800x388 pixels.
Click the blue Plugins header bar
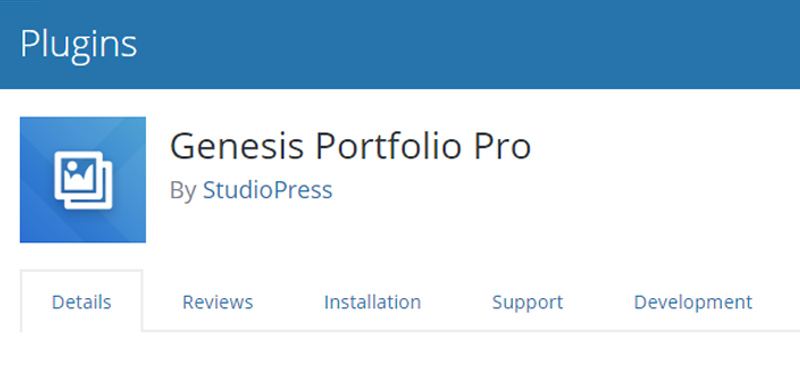pos(400,44)
